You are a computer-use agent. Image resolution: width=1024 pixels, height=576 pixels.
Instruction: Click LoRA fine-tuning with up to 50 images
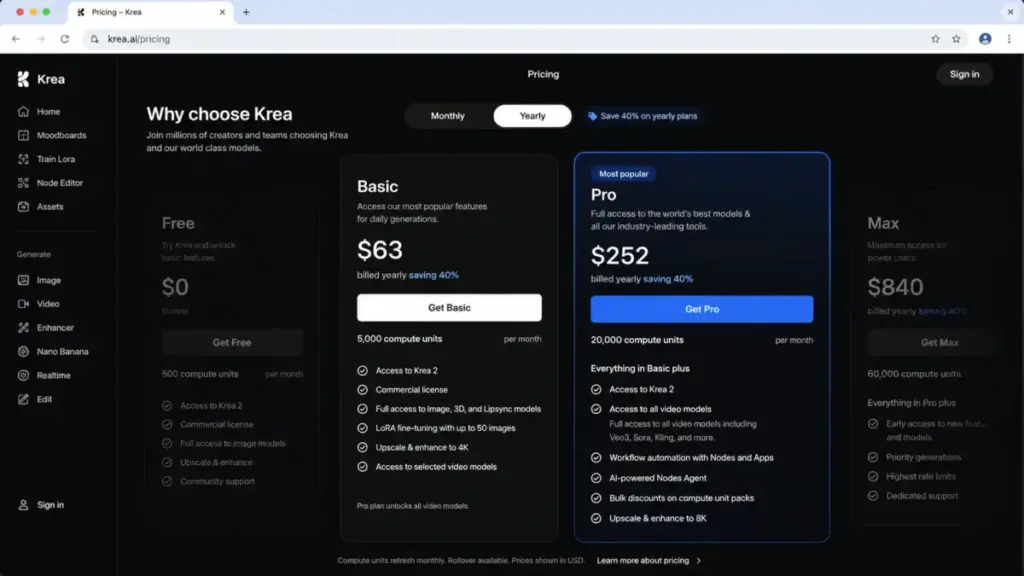pos(445,428)
